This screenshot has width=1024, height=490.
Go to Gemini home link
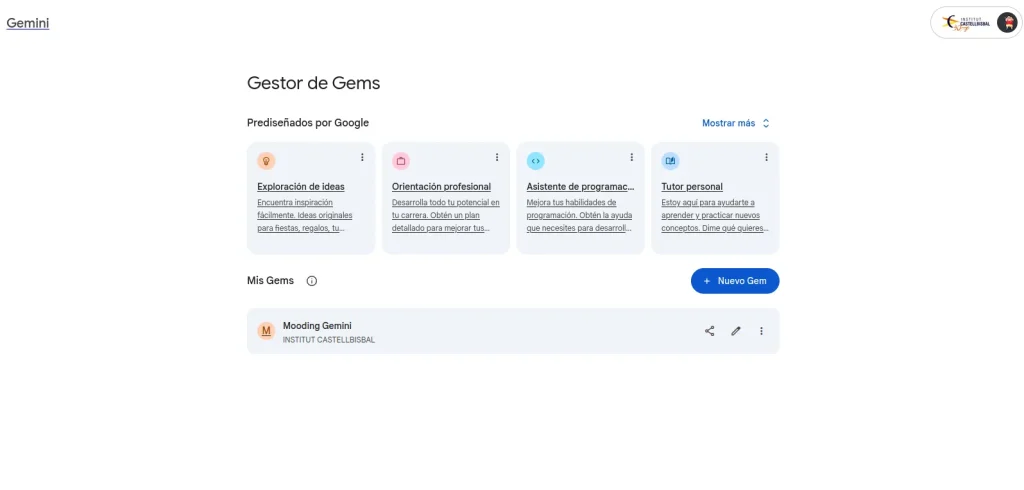[28, 24]
